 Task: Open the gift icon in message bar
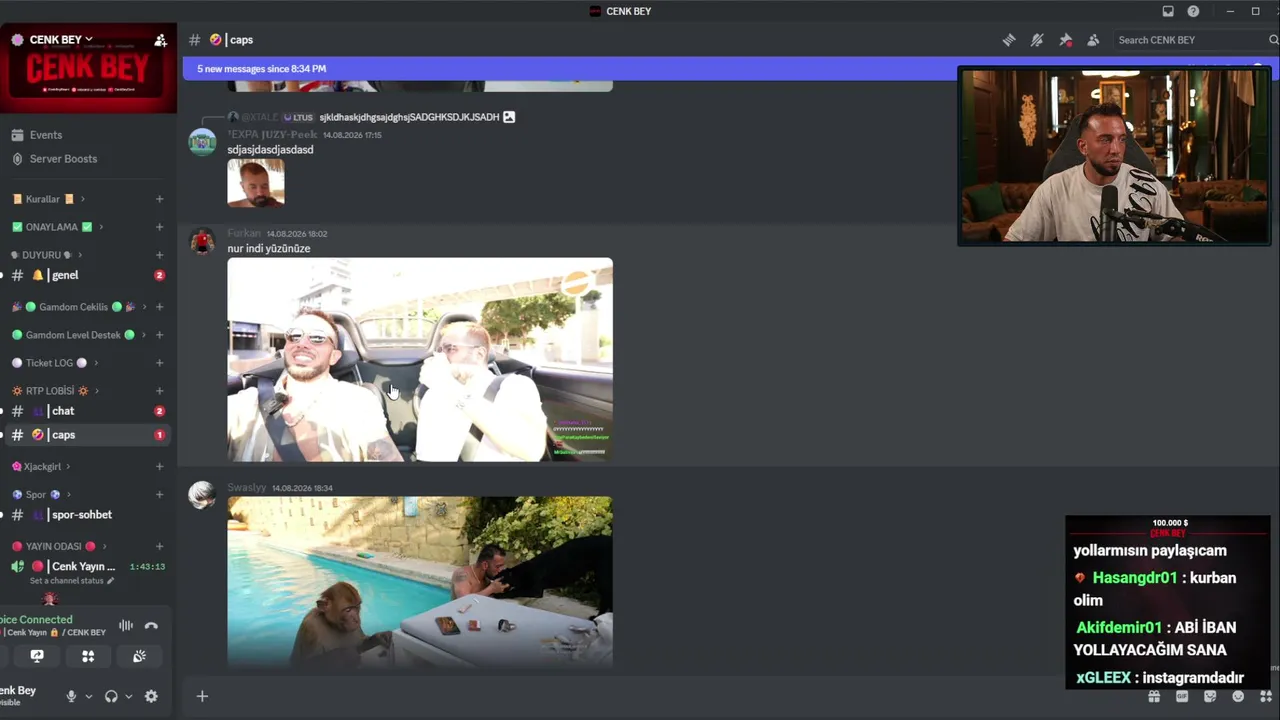click(x=1154, y=696)
